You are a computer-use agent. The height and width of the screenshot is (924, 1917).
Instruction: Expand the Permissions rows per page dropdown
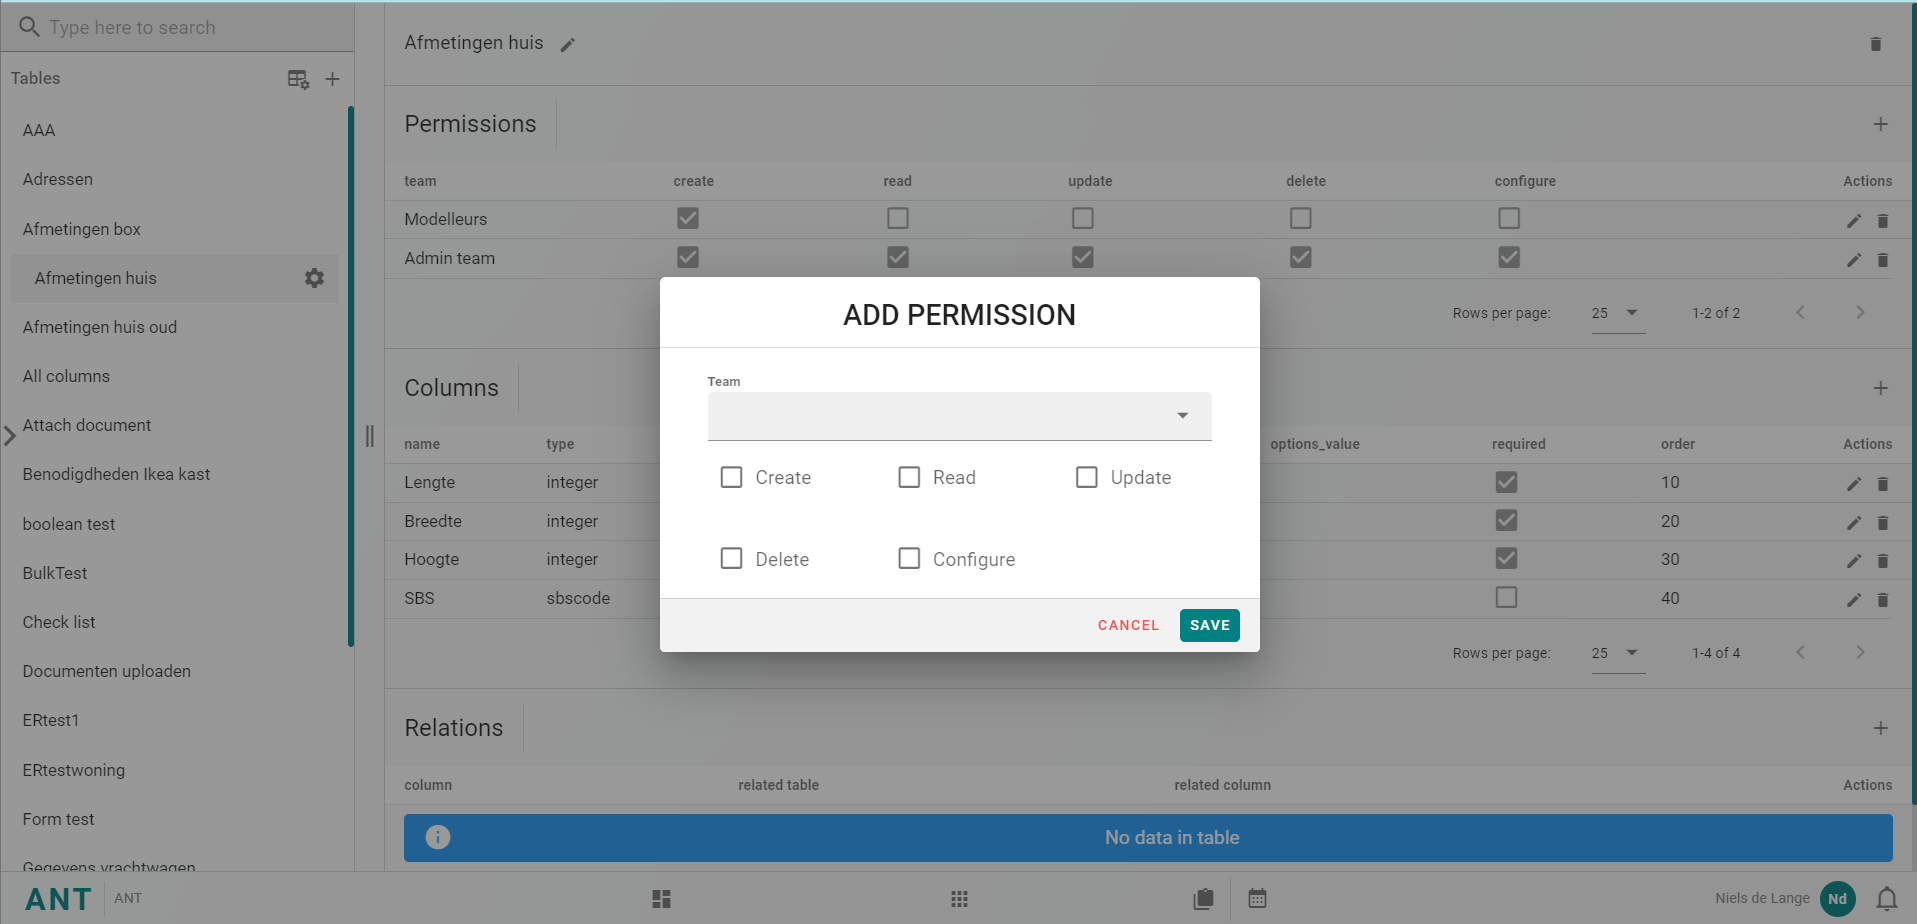(x=1617, y=313)
